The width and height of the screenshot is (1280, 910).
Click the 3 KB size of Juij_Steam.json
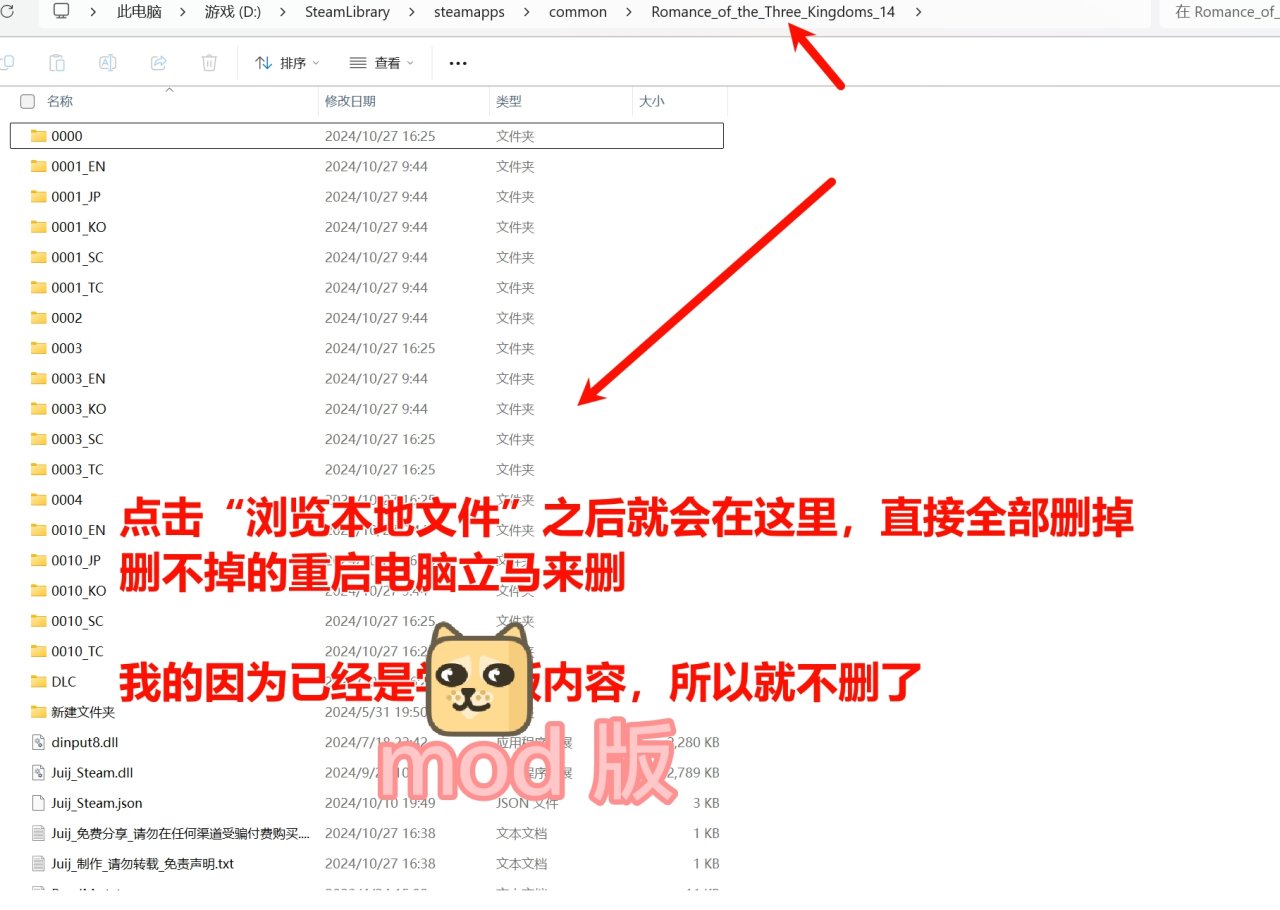point(704,802)
